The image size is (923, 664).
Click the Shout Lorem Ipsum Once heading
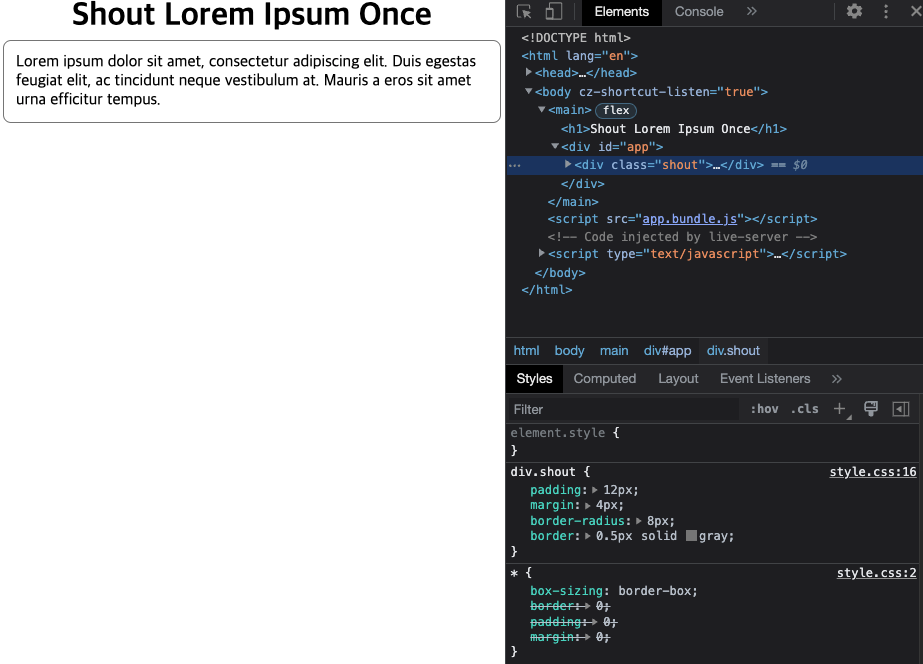coord(251,14)
